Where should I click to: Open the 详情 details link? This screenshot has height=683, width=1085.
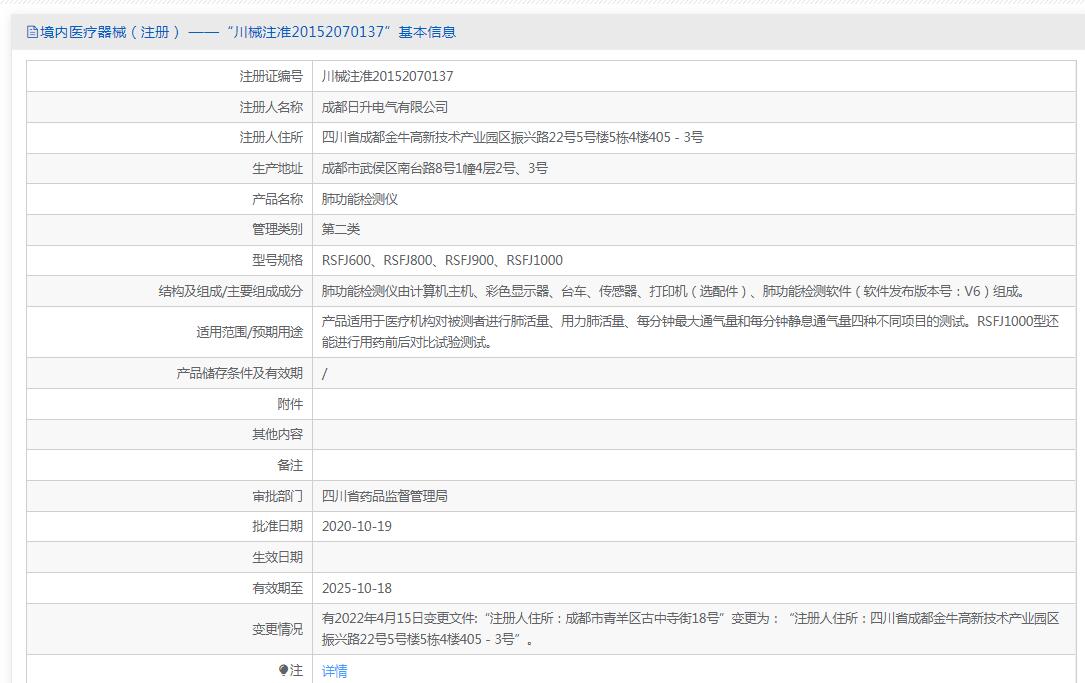(x=335, y=671)
